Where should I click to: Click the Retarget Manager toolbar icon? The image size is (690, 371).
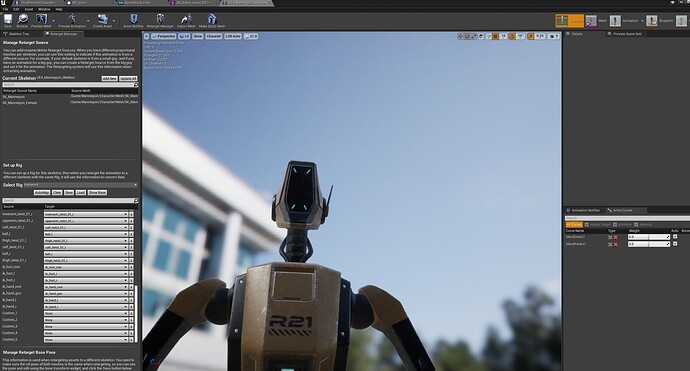[x=160, y=19]
